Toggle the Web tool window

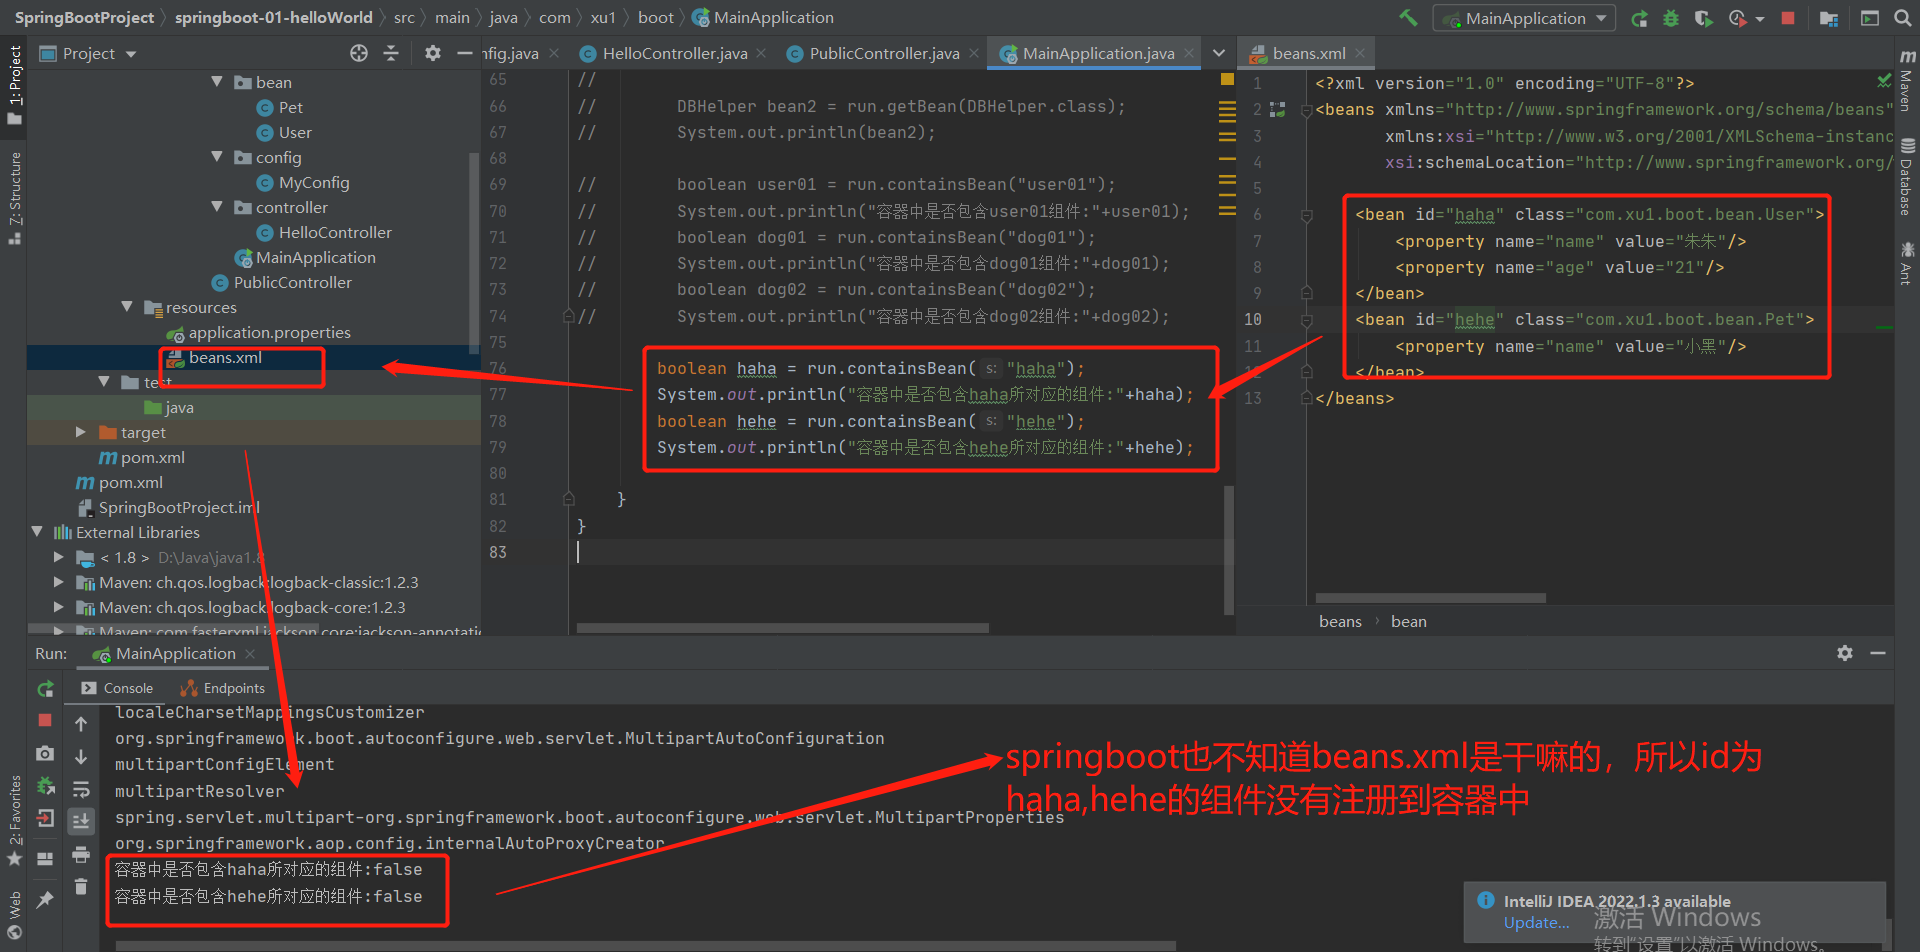pos(14,914)
